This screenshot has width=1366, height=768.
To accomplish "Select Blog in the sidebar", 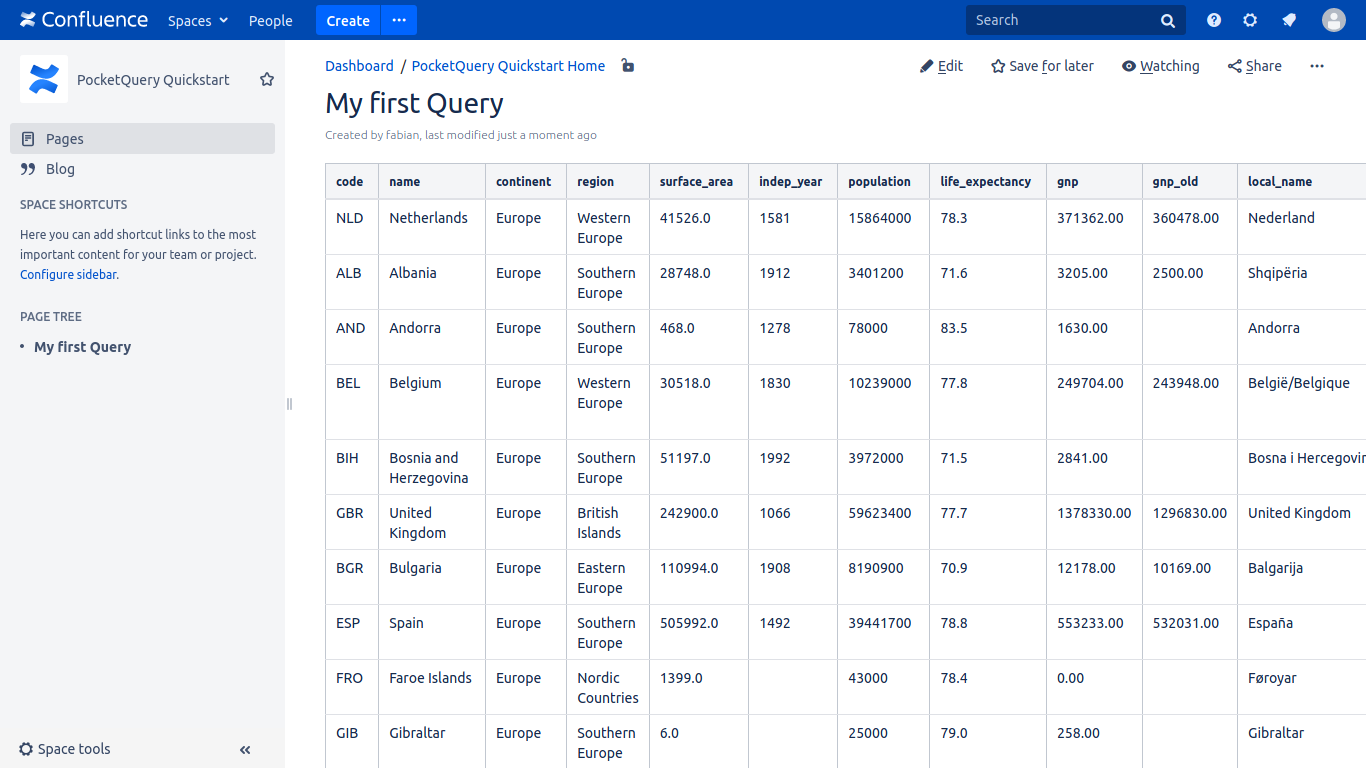I will pos(60,169).
